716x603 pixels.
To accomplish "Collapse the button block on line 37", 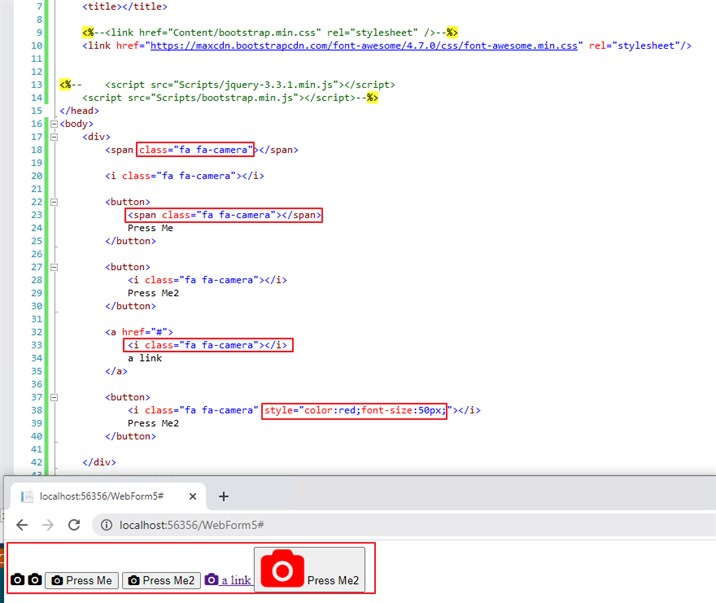I will 54,397.
